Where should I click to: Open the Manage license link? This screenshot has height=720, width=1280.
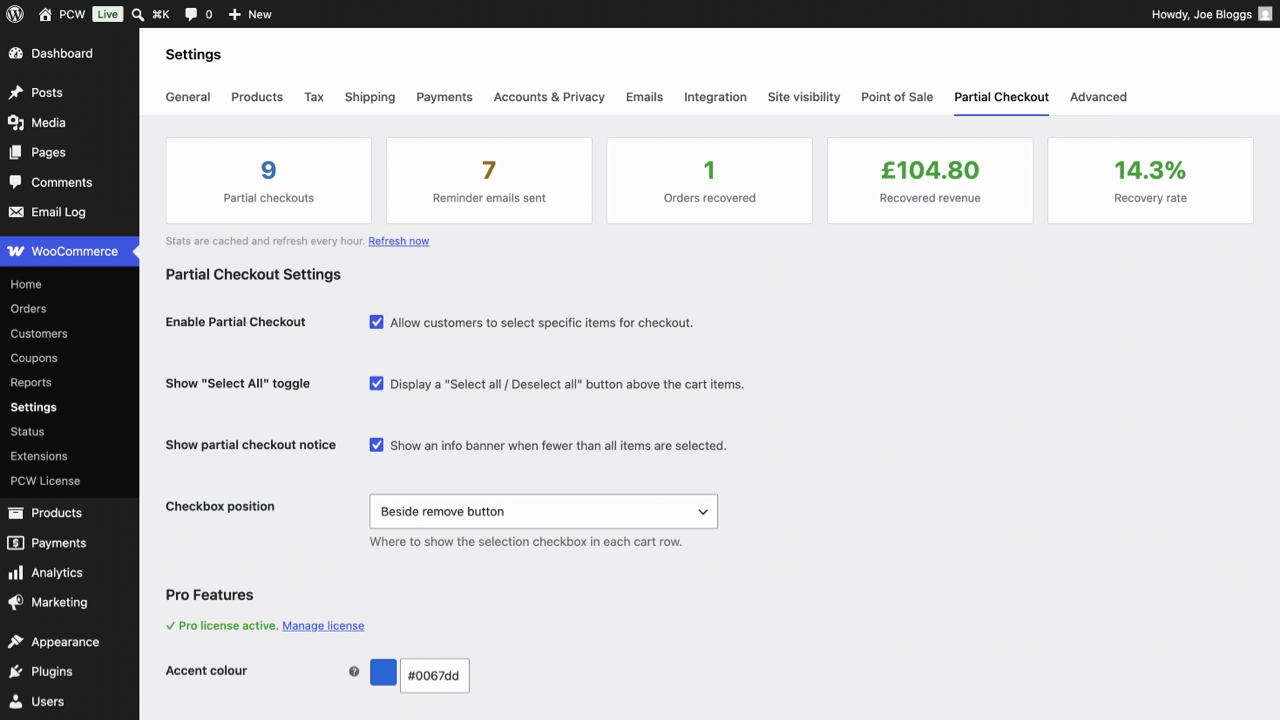coord(322,625)
